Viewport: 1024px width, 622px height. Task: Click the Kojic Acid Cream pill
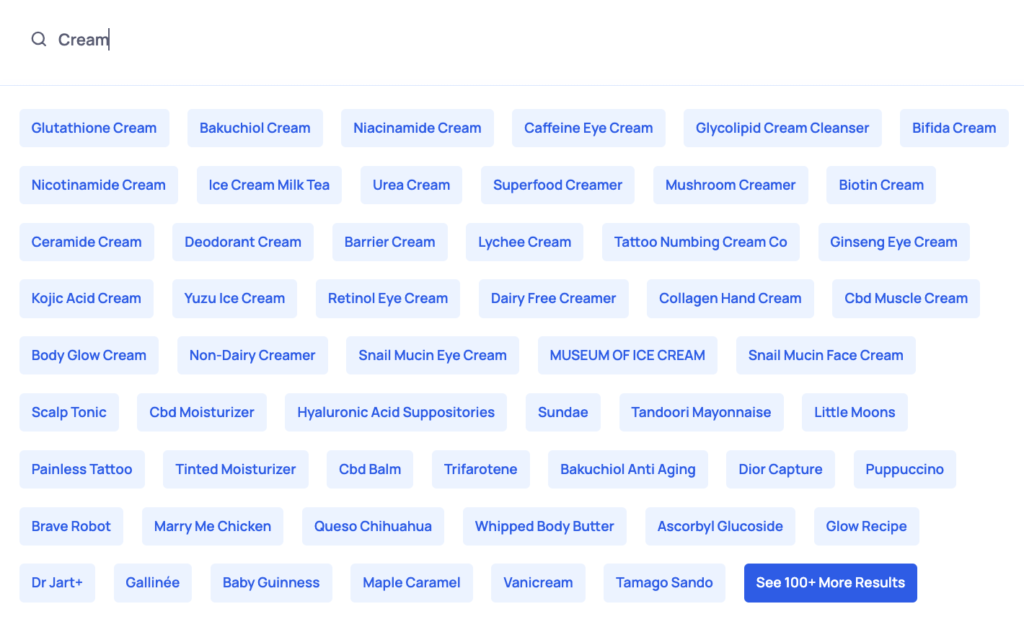tap(86, 298)
